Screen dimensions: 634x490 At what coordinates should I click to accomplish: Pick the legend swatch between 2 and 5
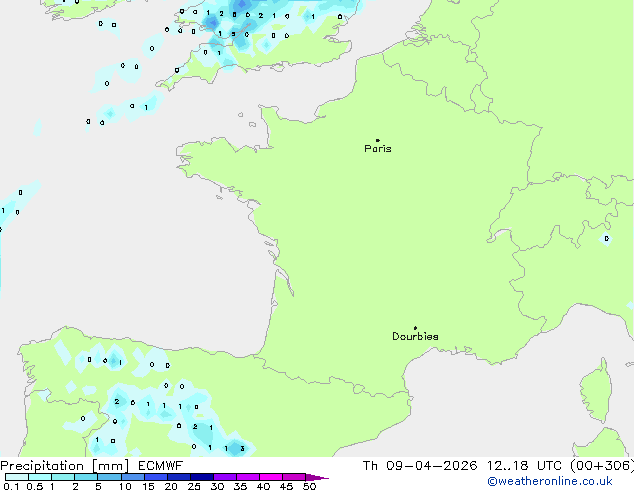click(x=86, y=477)
